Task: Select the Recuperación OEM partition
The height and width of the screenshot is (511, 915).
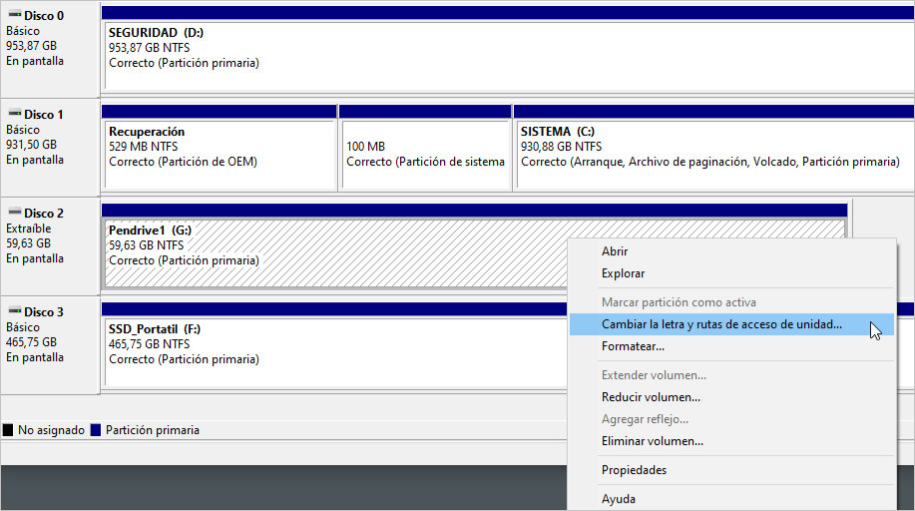Action: (219, 154)
